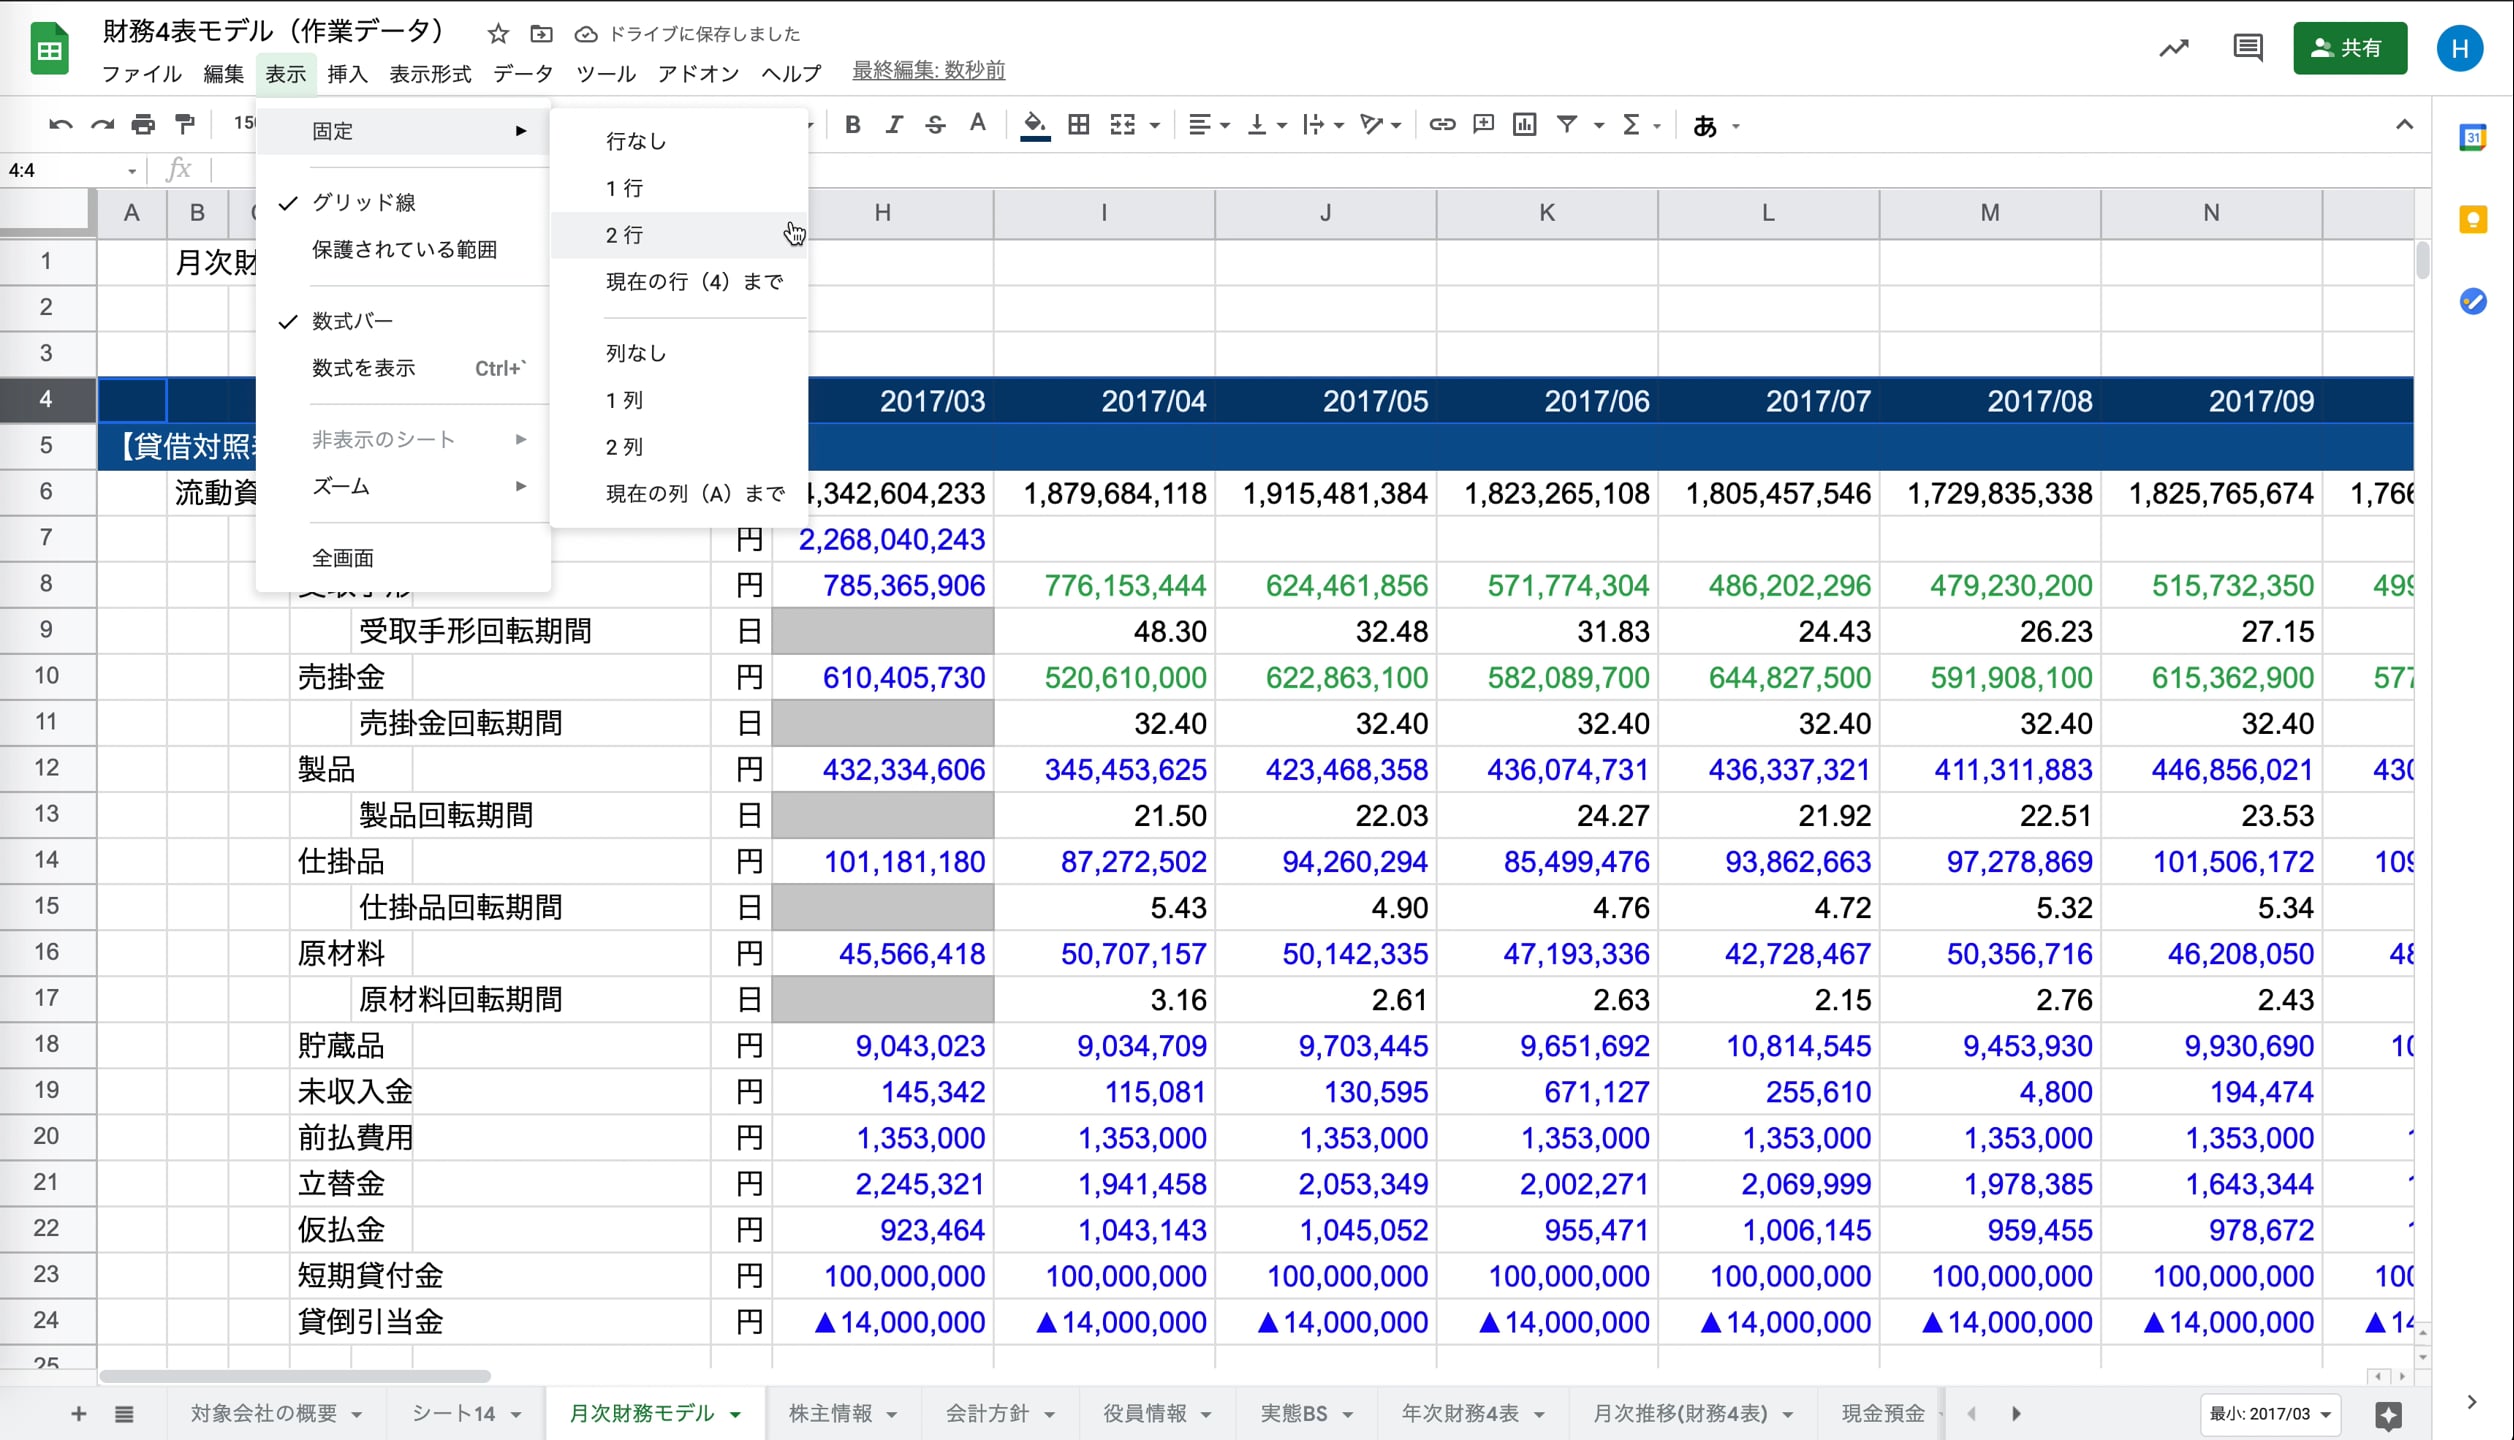Screen dimensions: 2514x1440
Task: Click the green 共有 share button
Action: click(2349, 48)
